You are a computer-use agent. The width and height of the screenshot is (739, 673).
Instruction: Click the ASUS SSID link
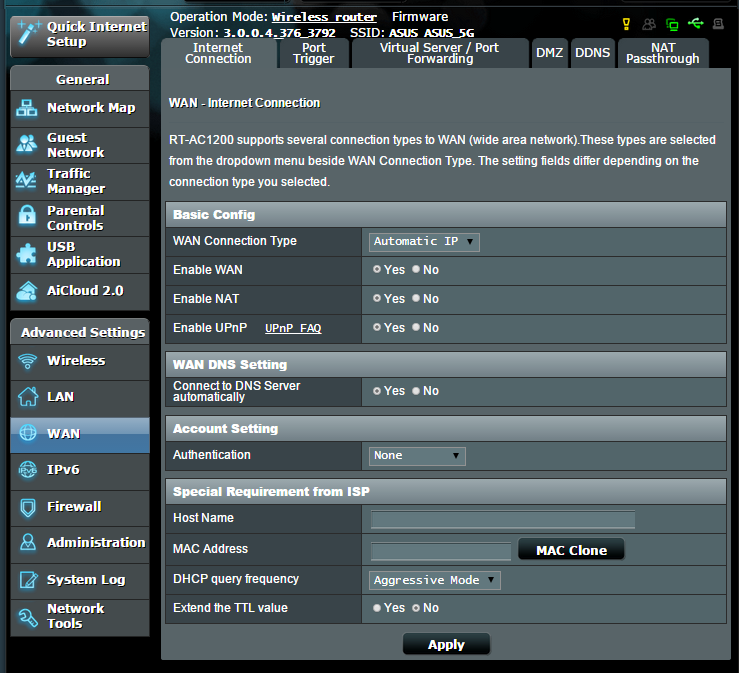[x=403, y=33]
